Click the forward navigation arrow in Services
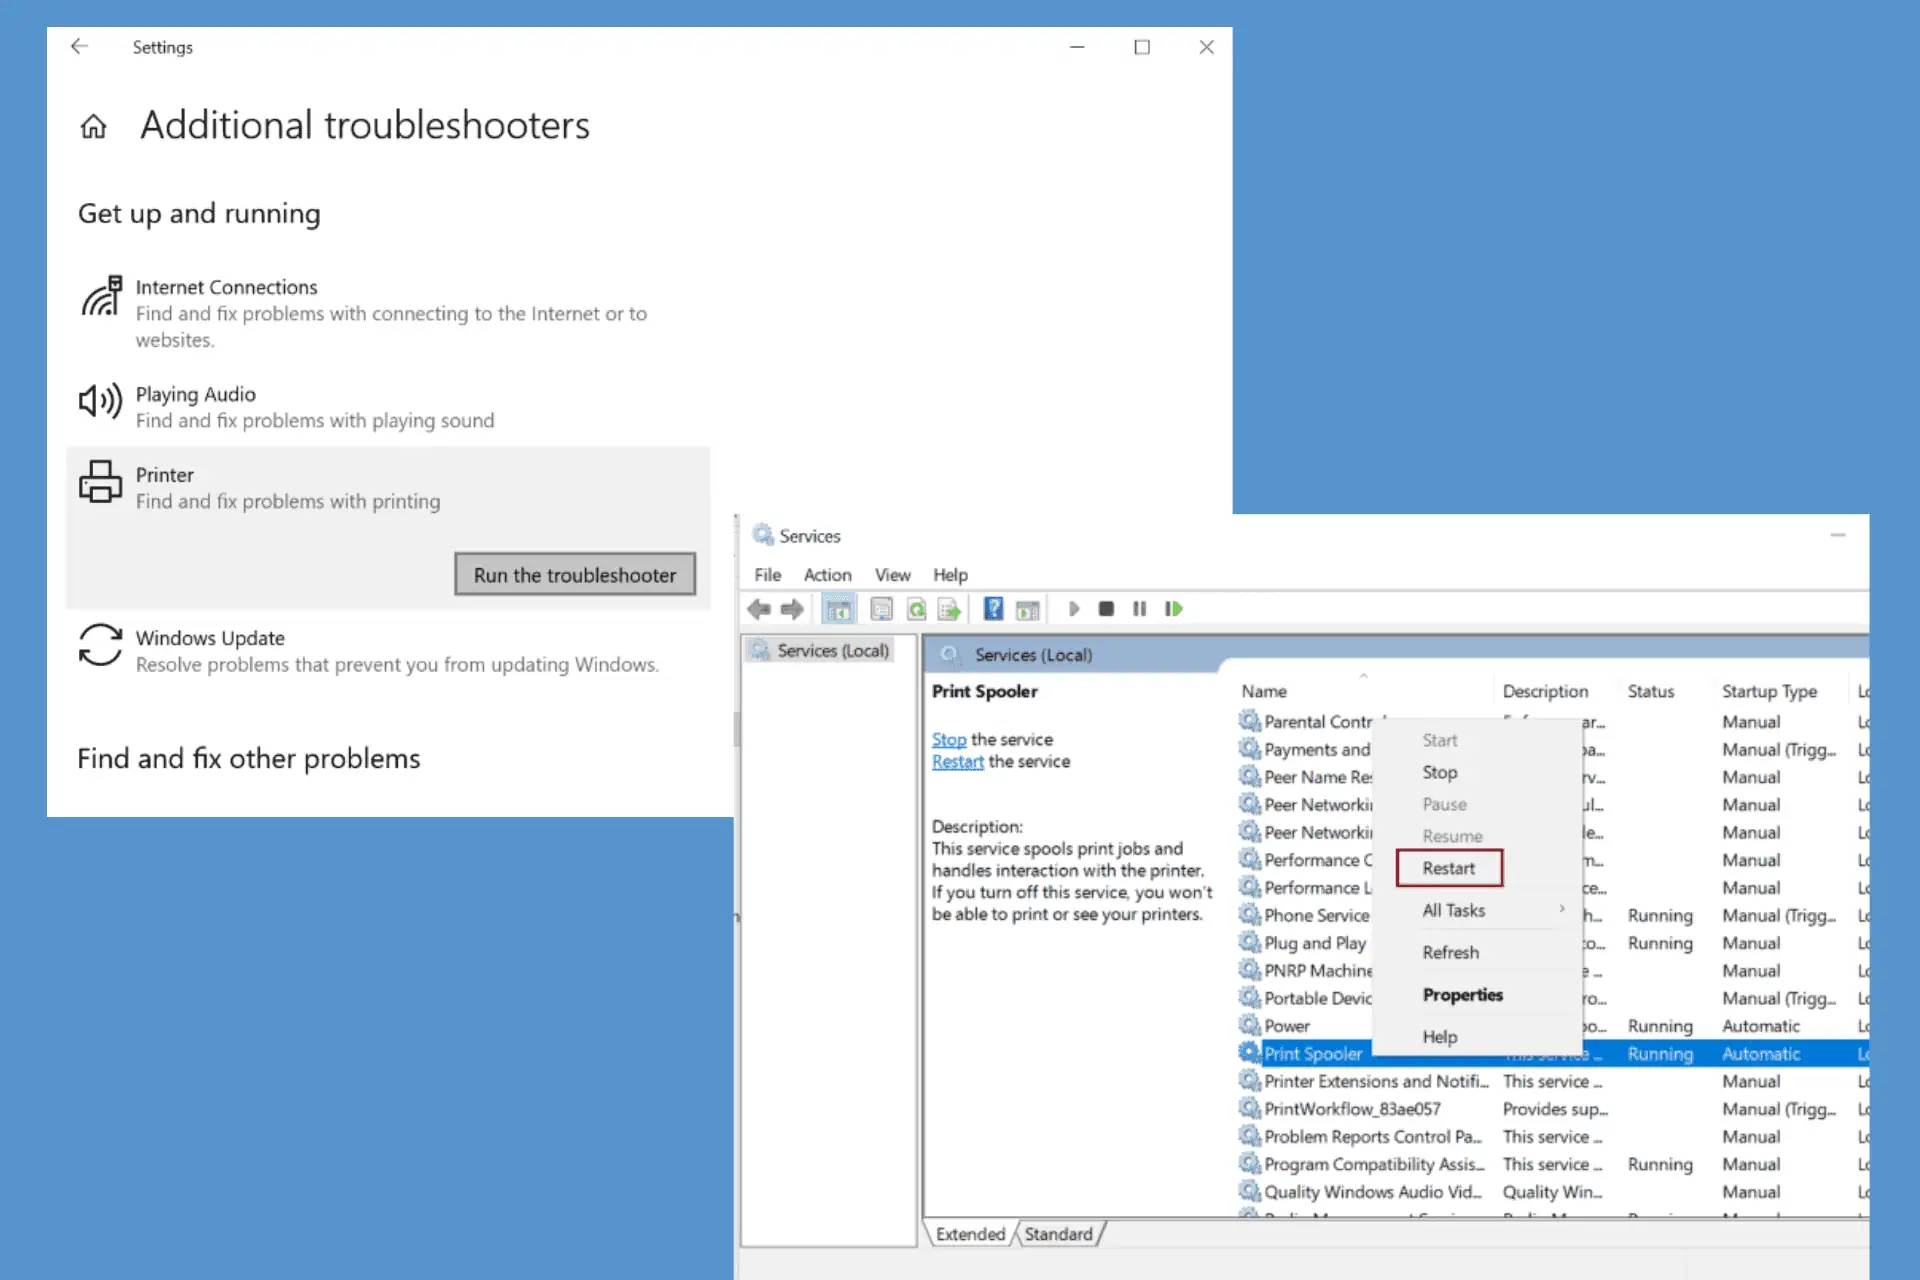This screenshot has height=1280, width=1920. (791, 609)
